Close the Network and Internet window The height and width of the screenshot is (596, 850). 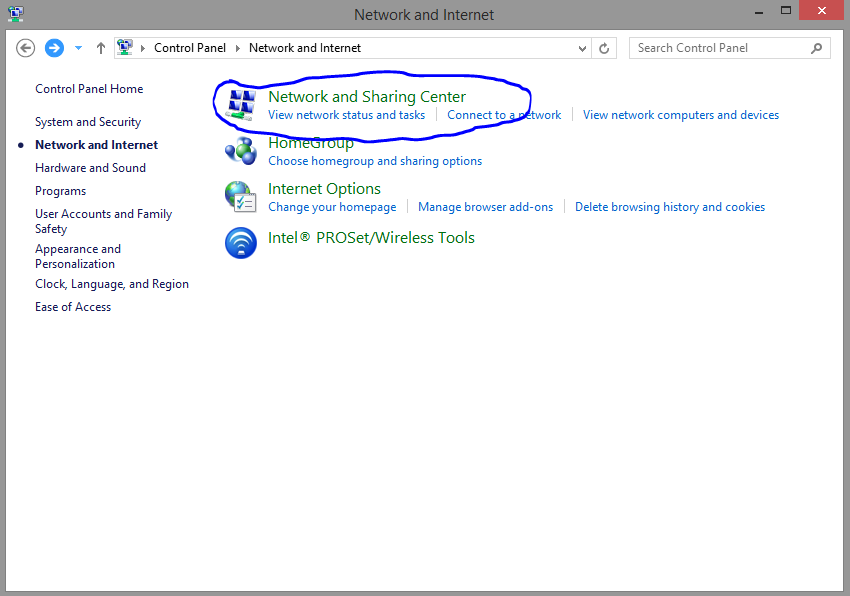tap(821, 10)
